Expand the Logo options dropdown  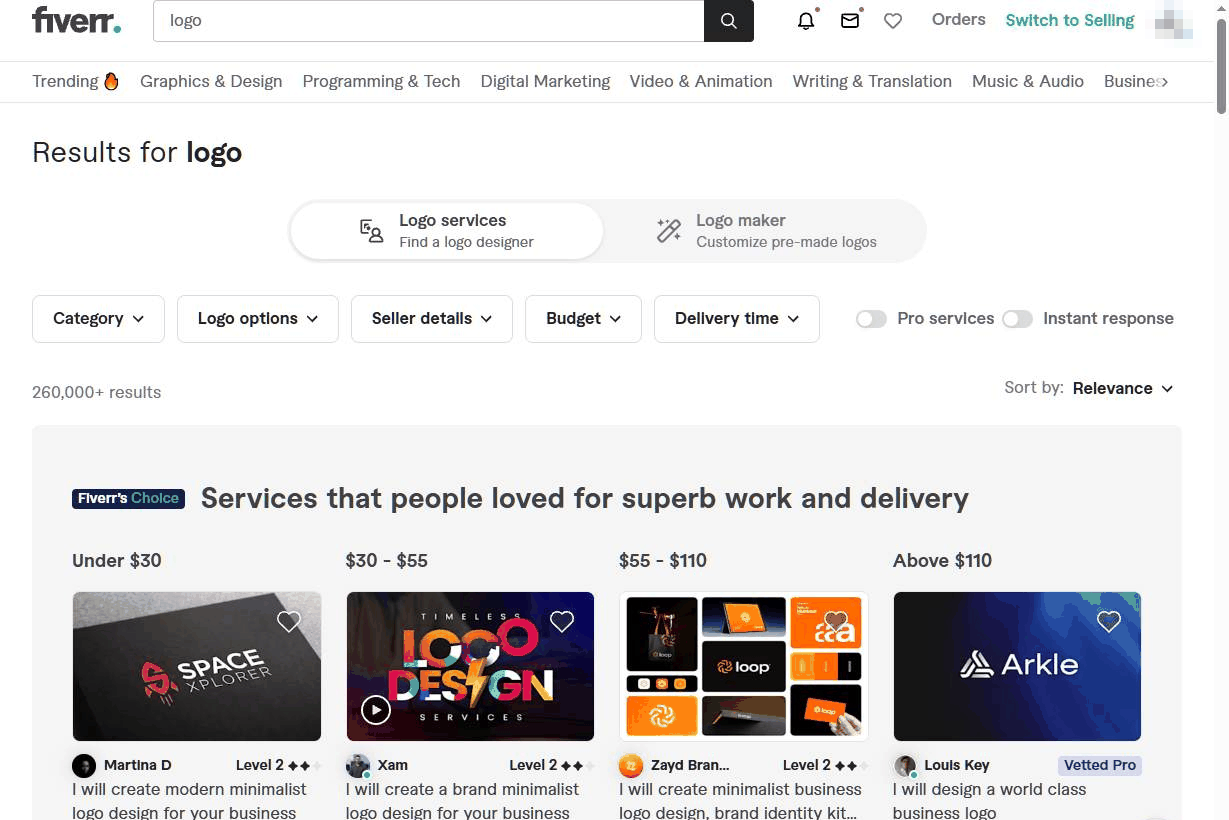pos(258,319)
